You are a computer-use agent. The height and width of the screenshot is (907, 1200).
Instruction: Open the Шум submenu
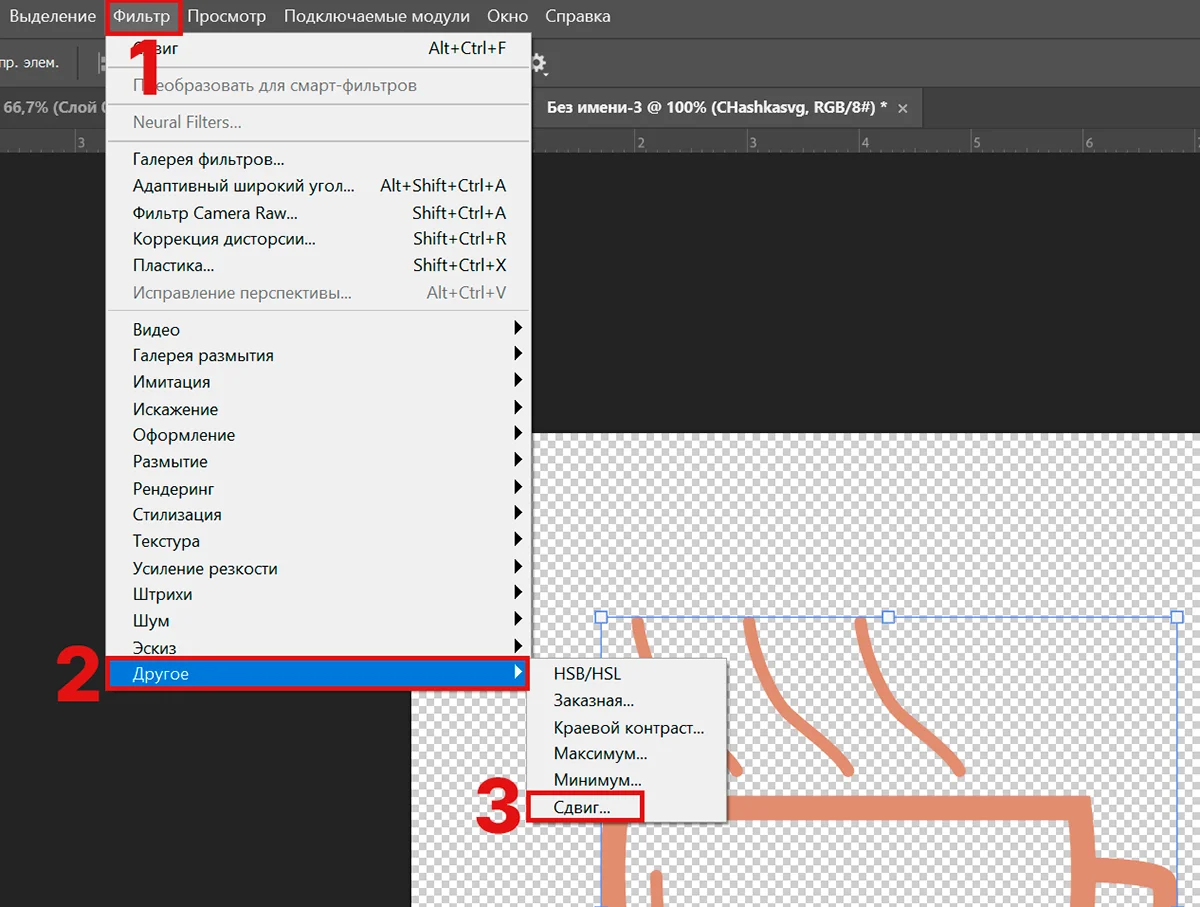[318, 621]
